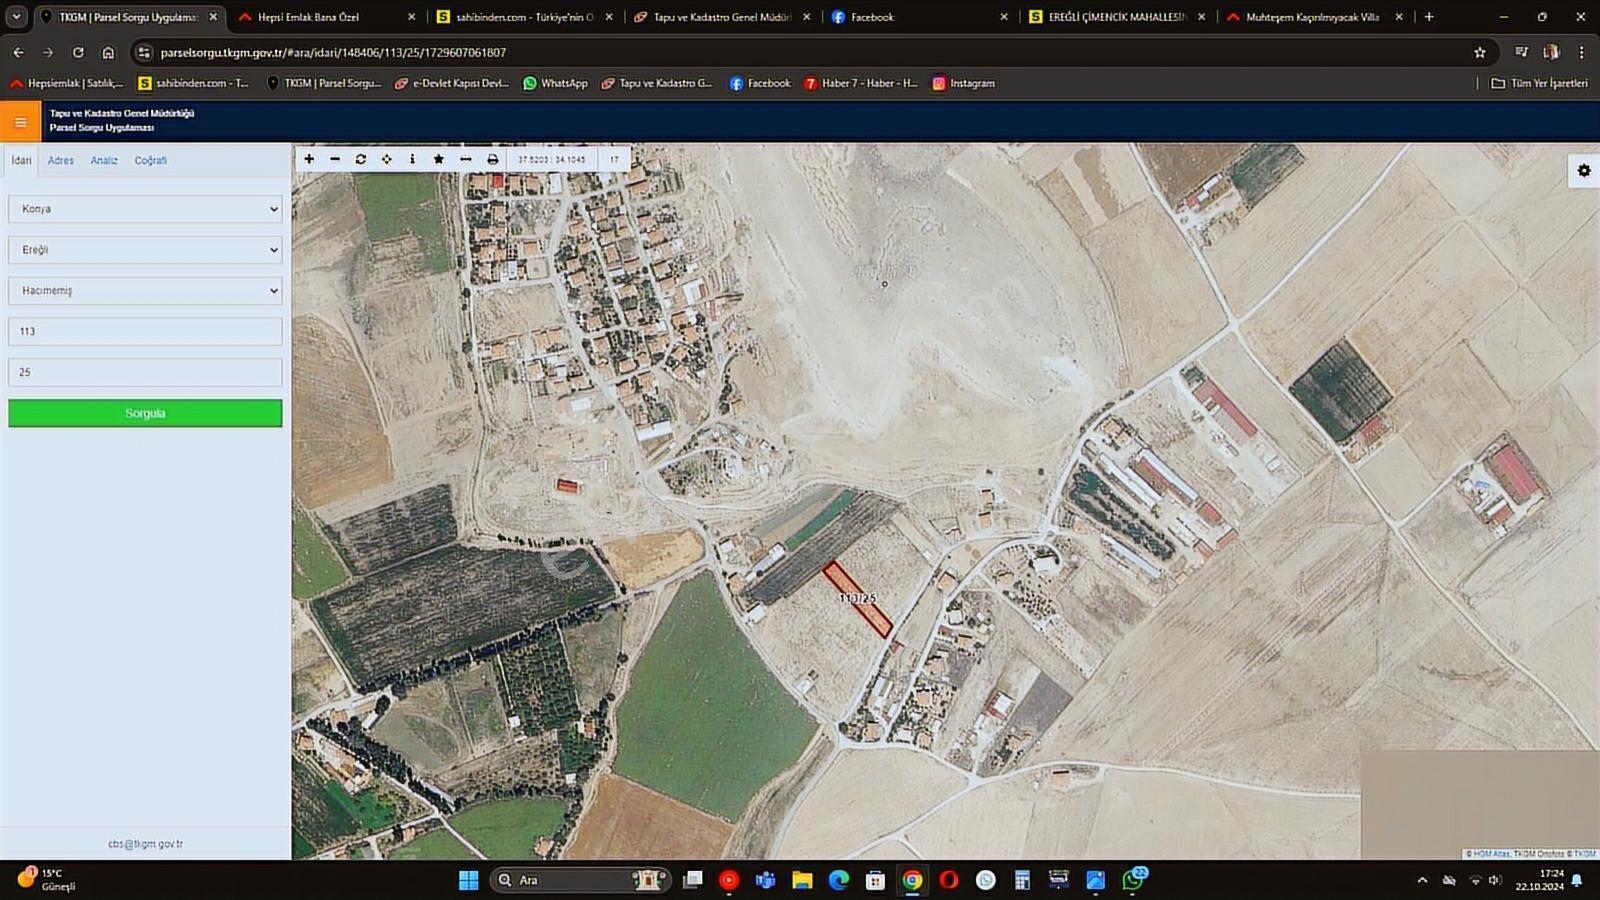Screen dimensions: 1600x900
Task: Click the 113/25 parcel label on map
Action: click(x=857, y=598)
